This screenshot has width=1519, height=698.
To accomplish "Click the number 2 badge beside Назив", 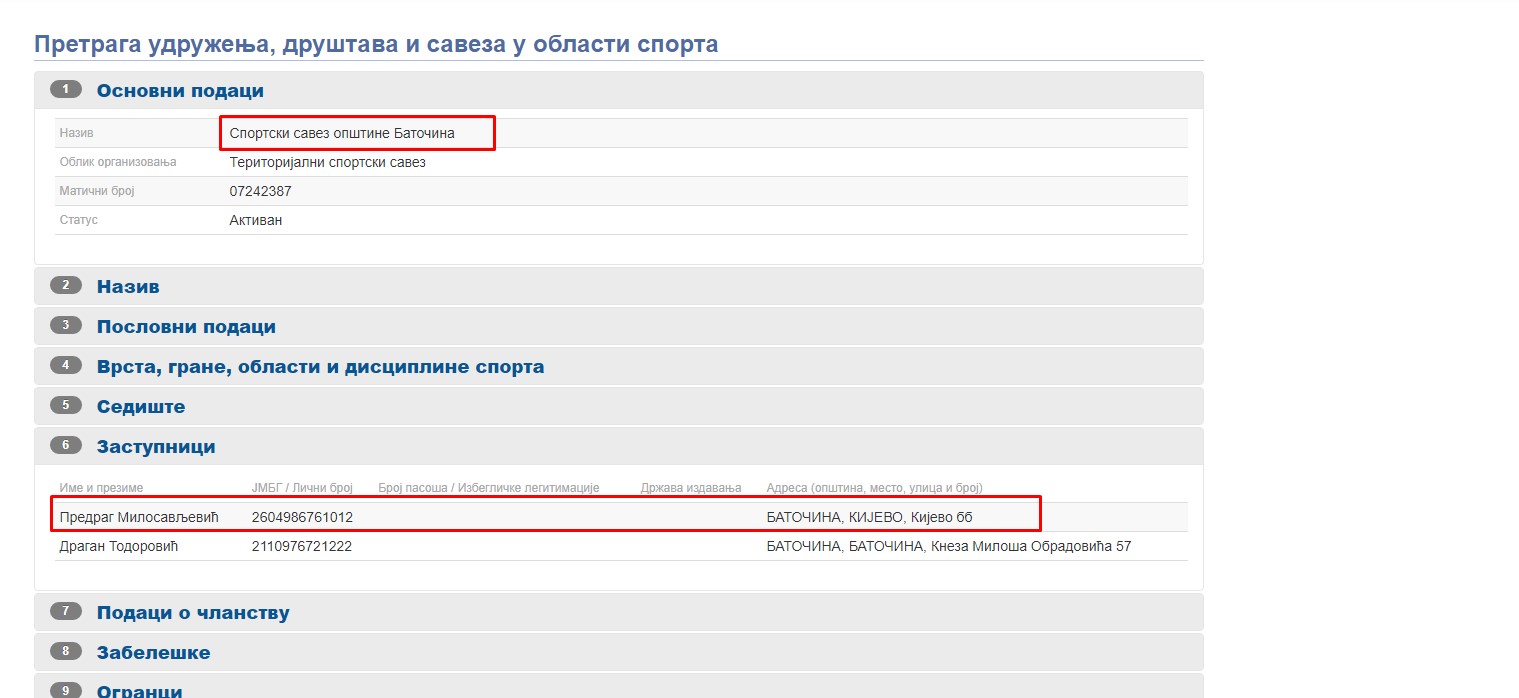I will (65, 286).
